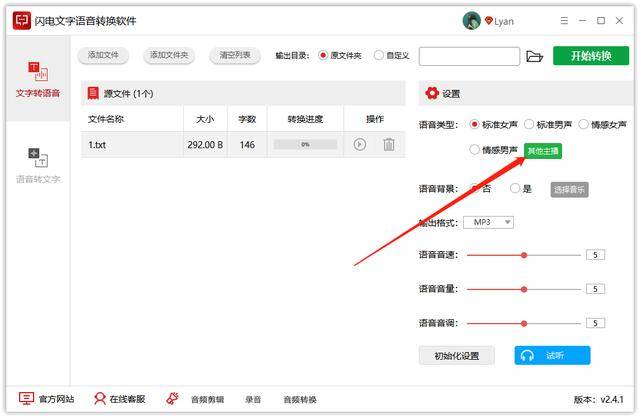Click the green 其他主播 button
This screenshot has height=418, width=640.
(543, 151)
